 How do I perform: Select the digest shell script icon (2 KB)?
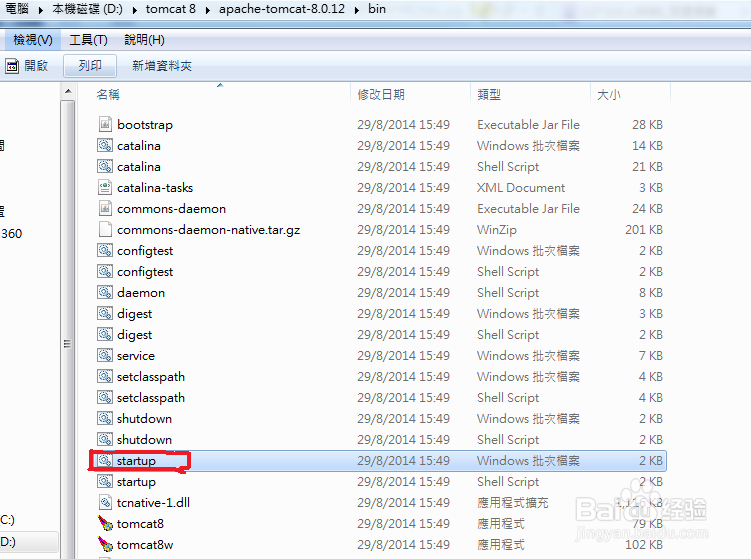coord(105,334)
